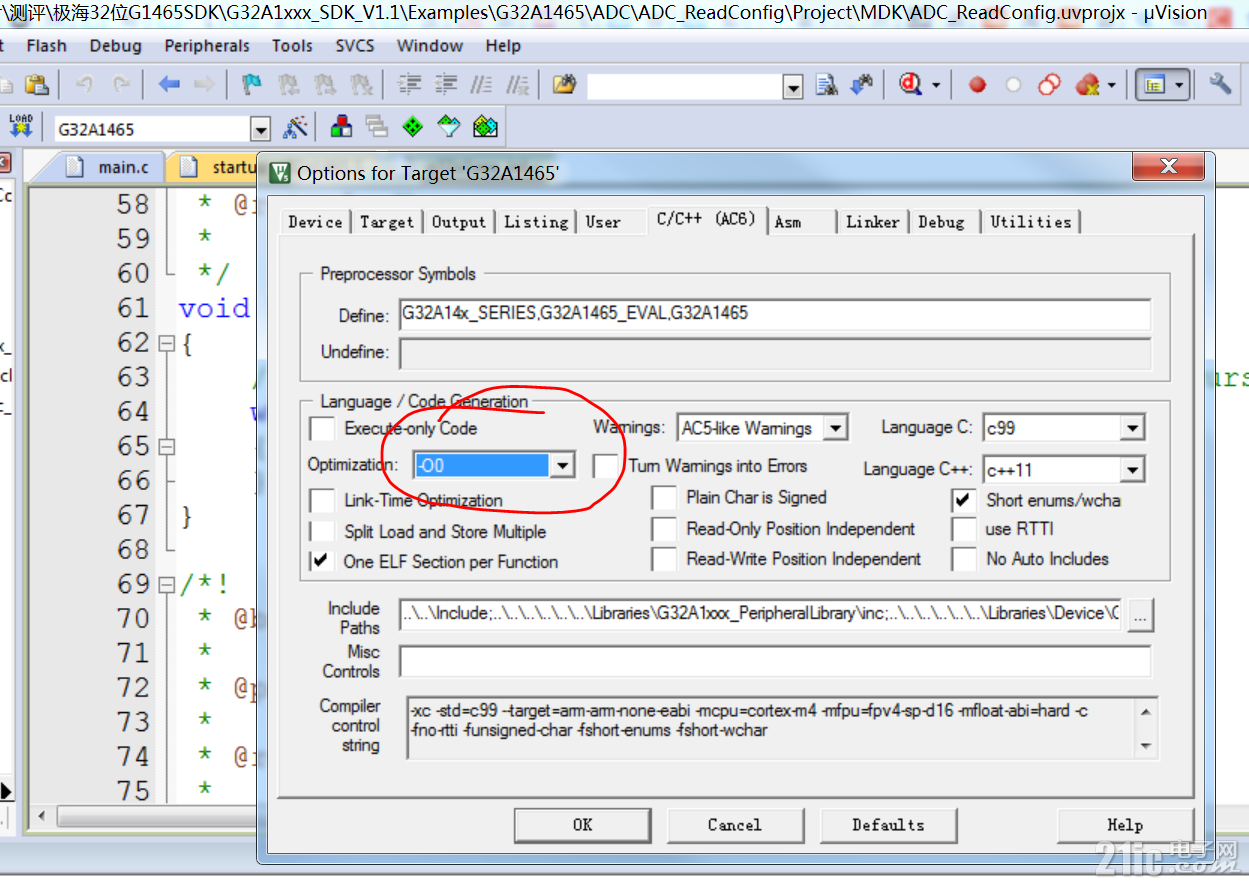Click the Cancel button
This screenshot has width=1249, height=883.
[735, 825]
